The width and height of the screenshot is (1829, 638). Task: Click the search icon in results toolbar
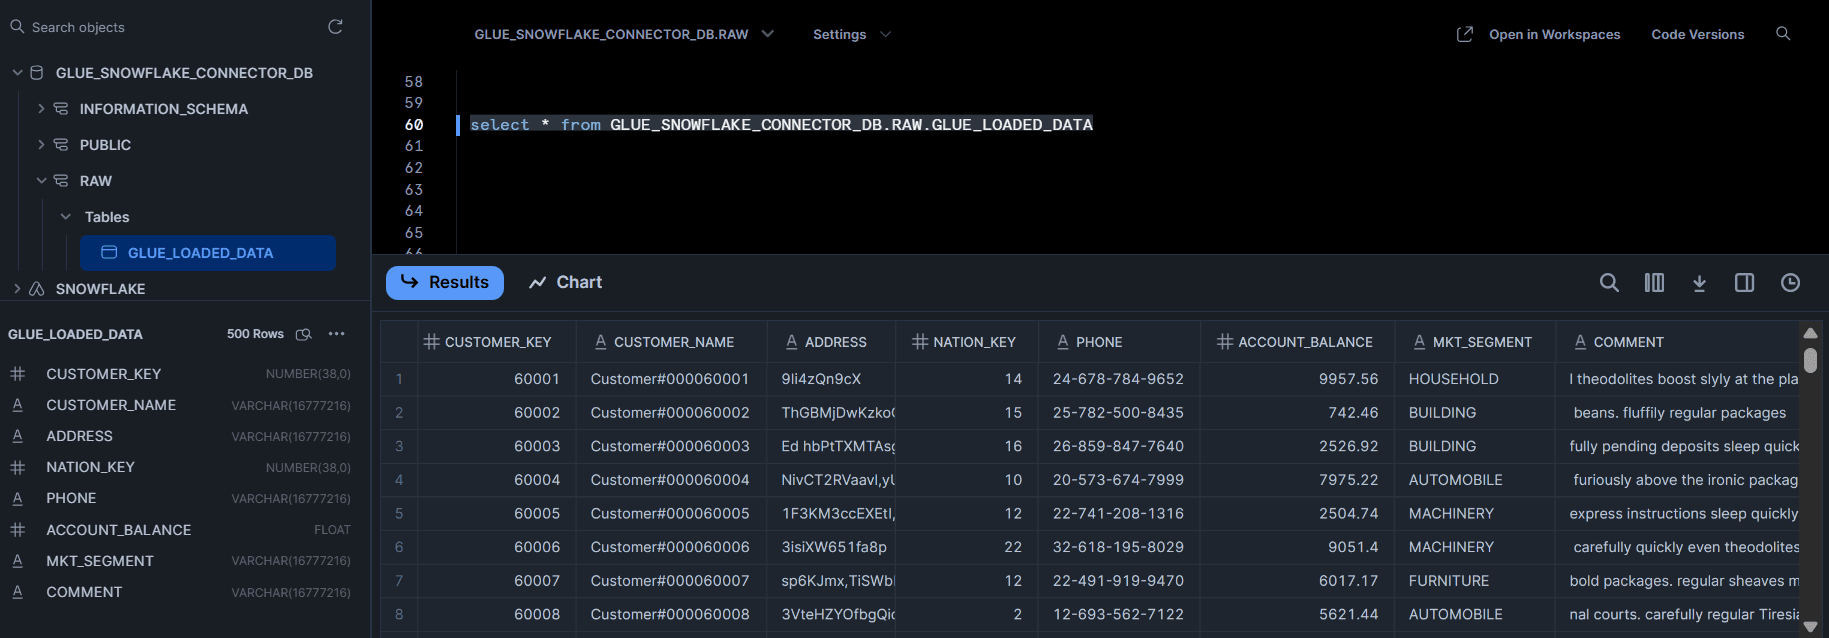(1609, 283)
